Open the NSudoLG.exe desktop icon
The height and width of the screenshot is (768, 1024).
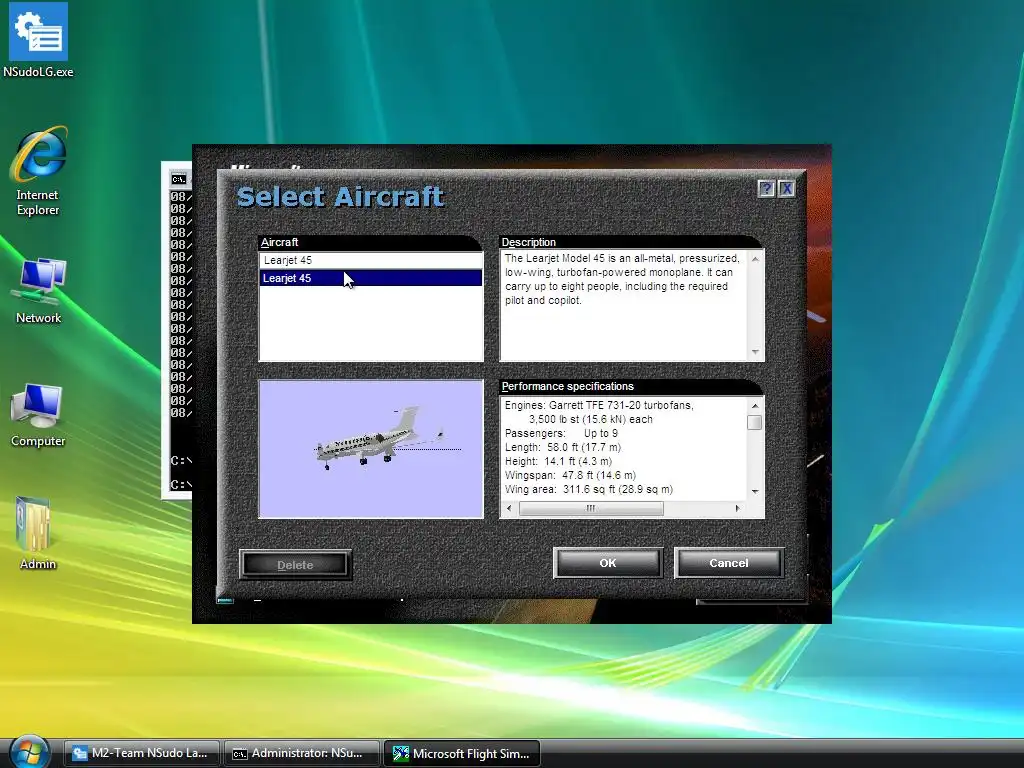[x=38, y=40]
